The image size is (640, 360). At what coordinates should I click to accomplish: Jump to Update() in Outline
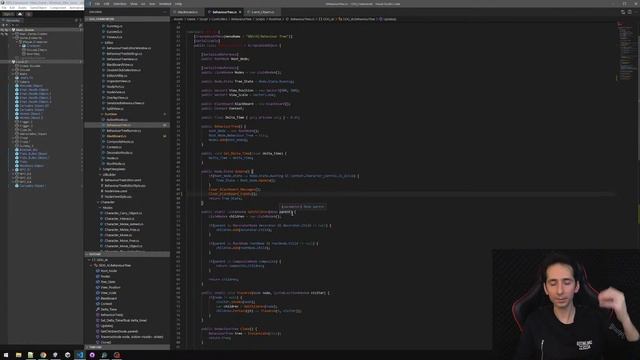[107, 326]
